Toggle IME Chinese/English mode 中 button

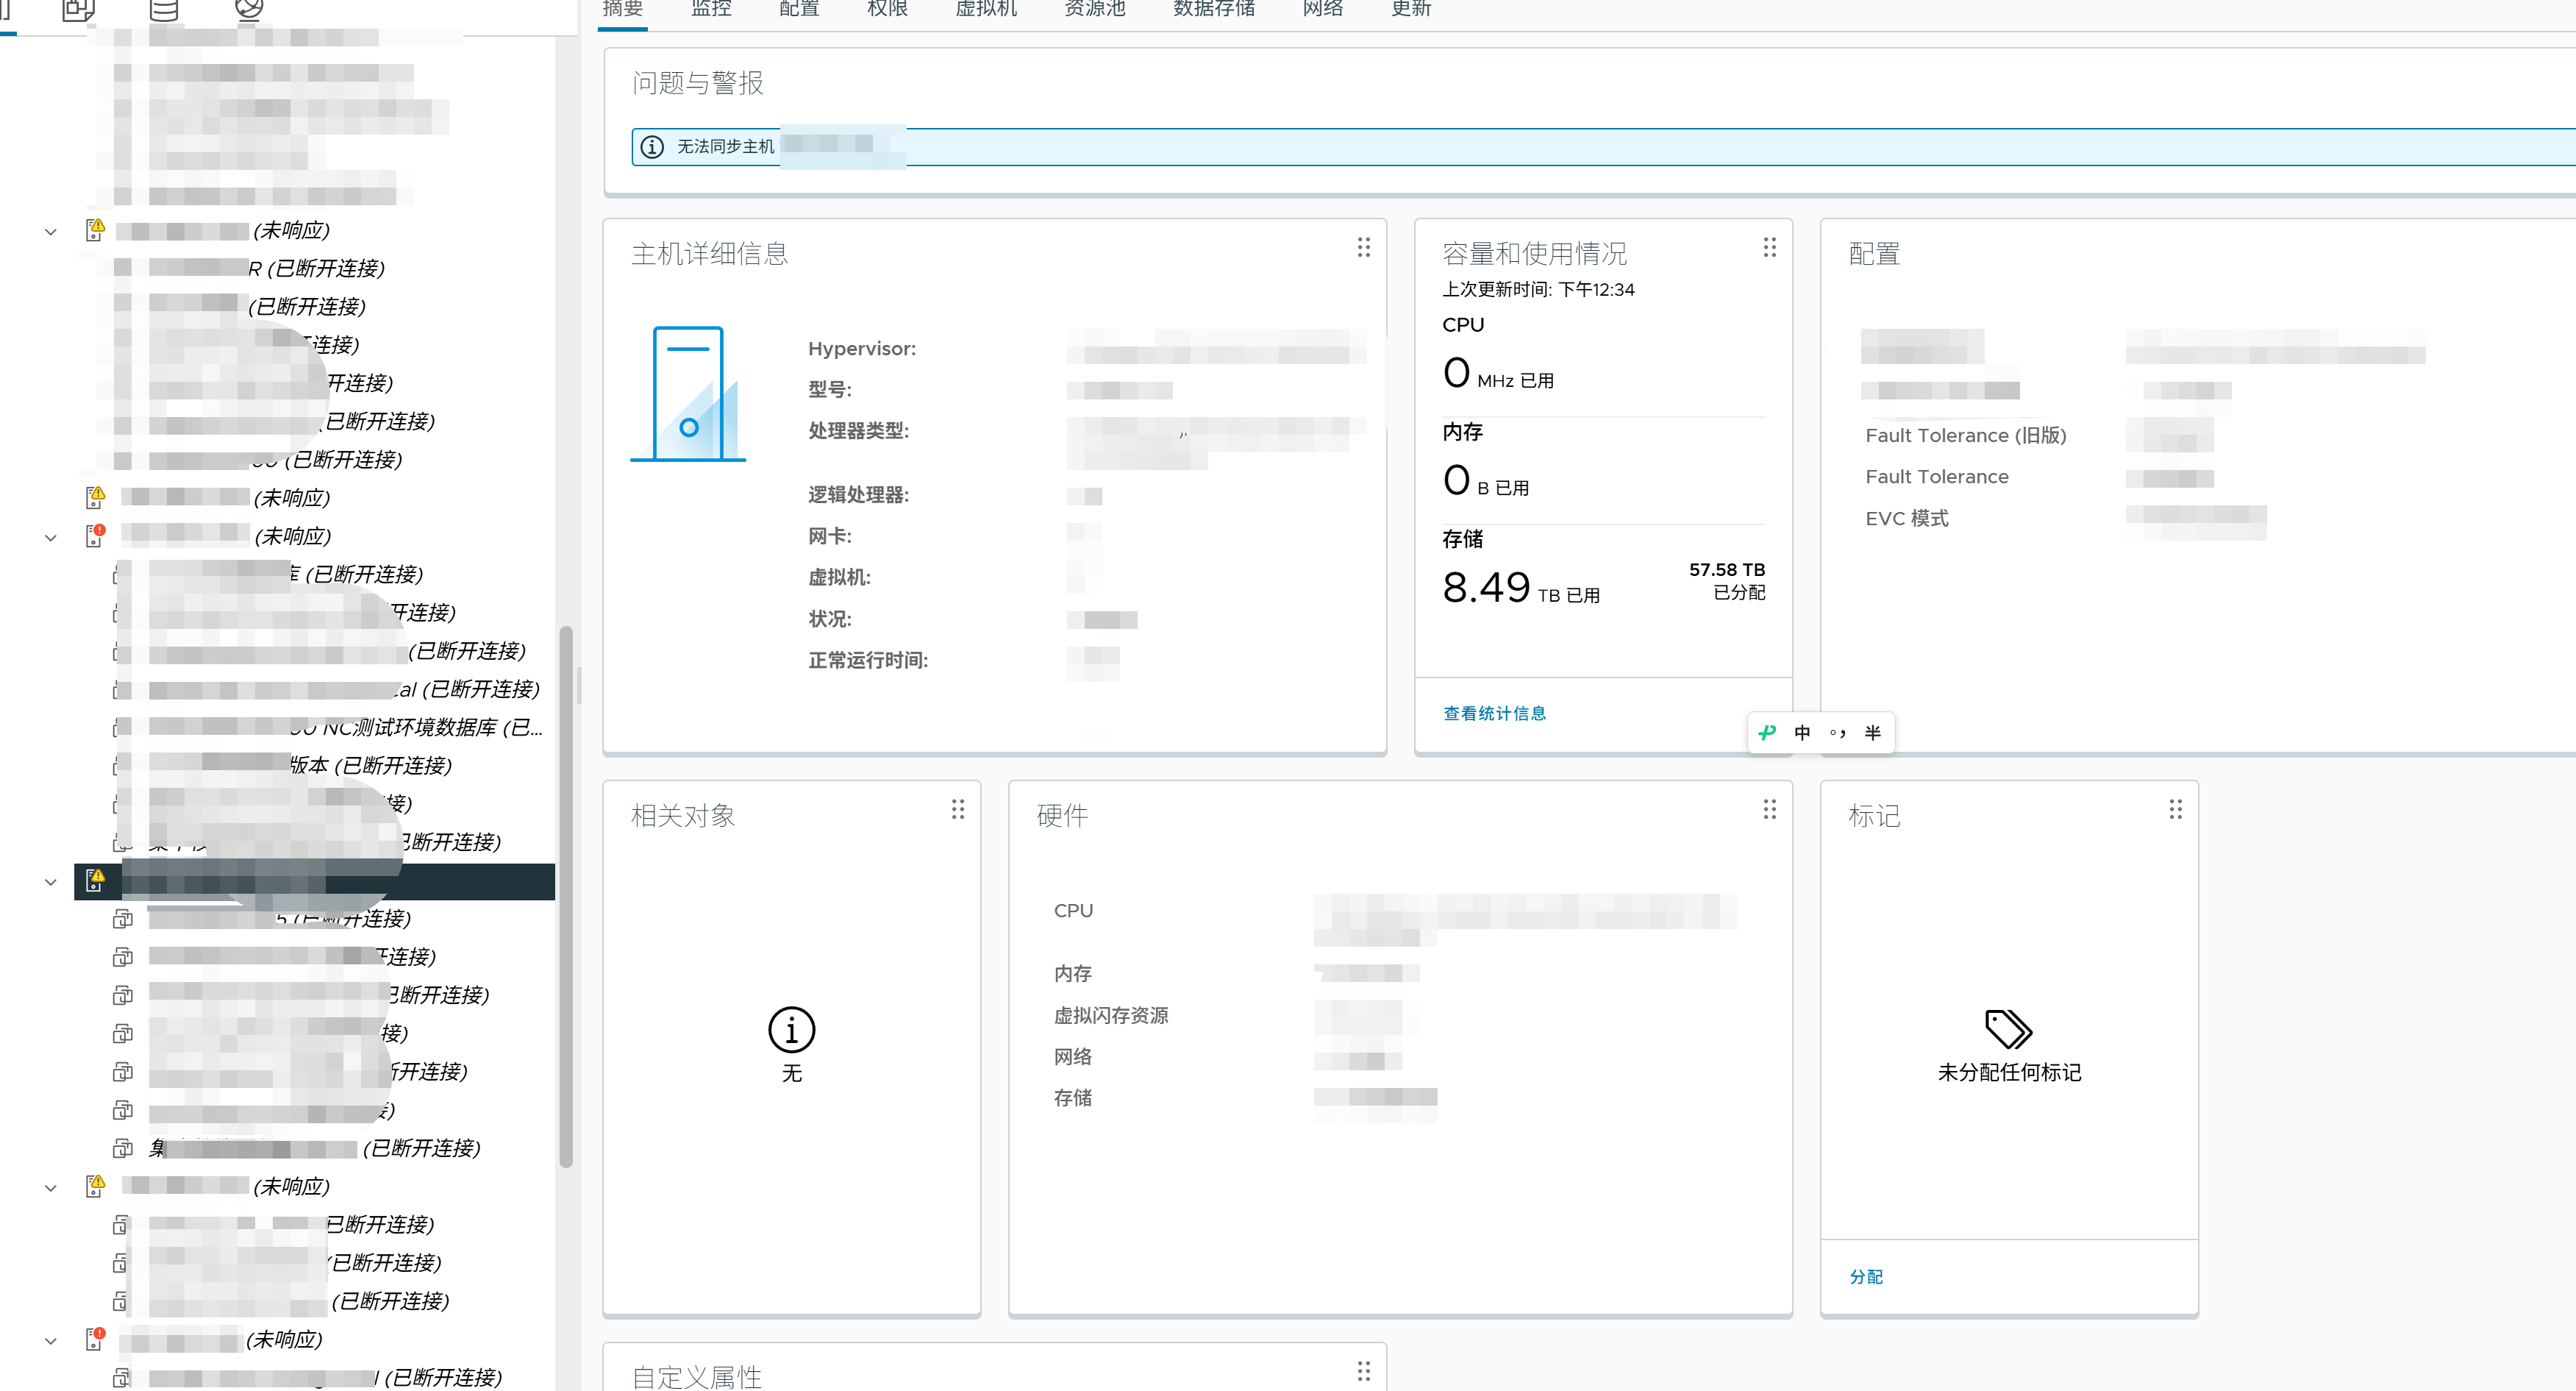(1802, 733)
